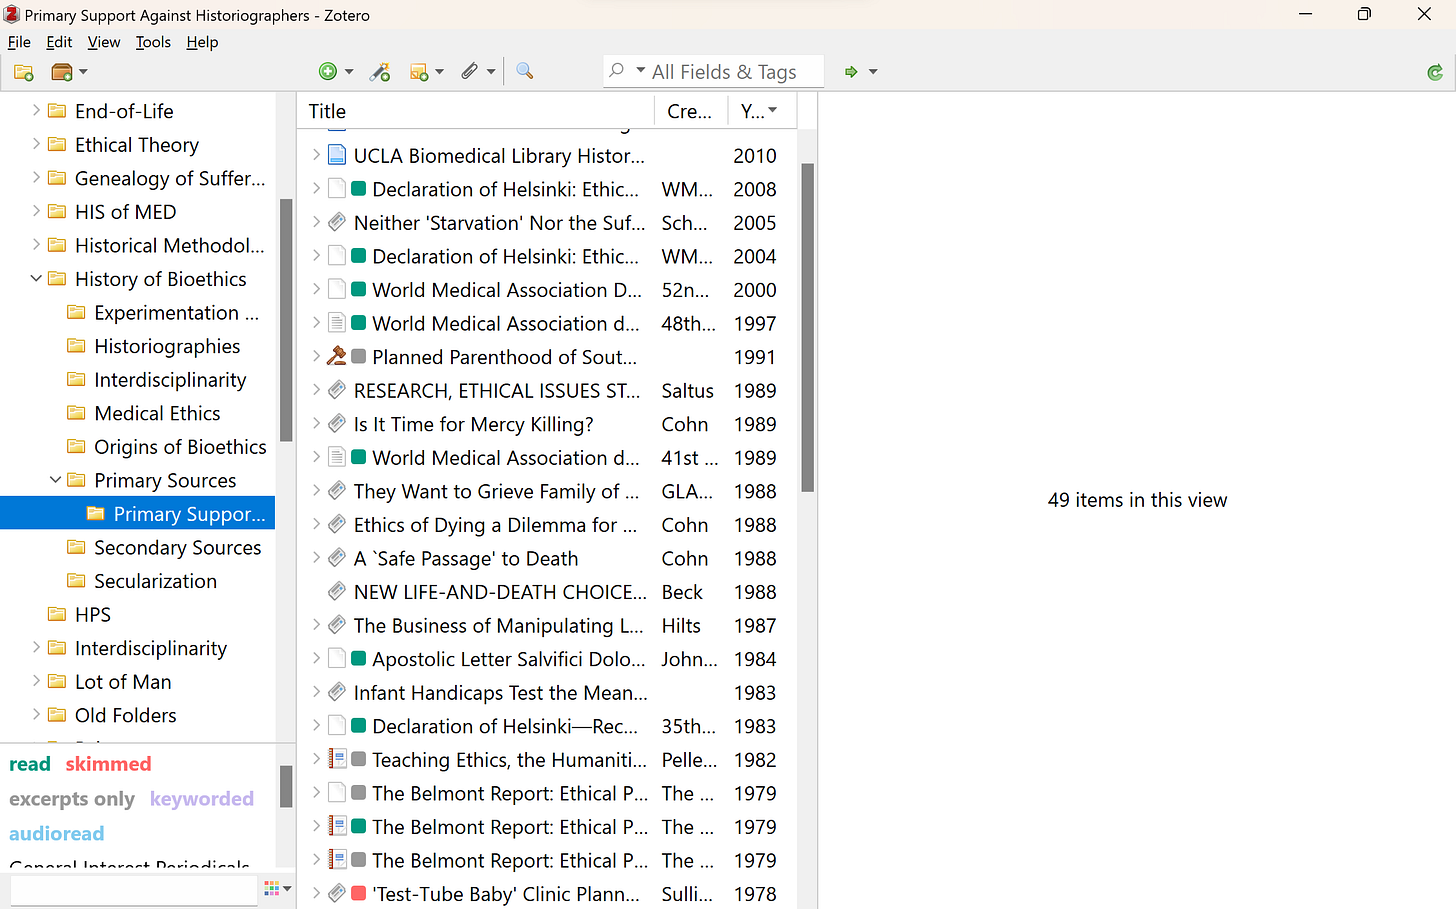Image resolution: width=1456 pixels, height=909 pixels.
Task: Select the Origins of Bioethics collection
Action: click(x=180, y=447)
